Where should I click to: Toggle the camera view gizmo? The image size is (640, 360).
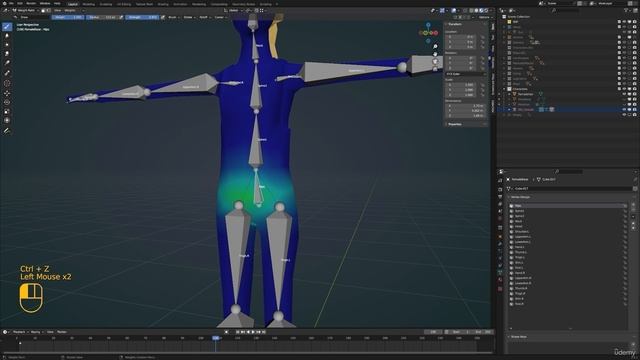point(435,61)
